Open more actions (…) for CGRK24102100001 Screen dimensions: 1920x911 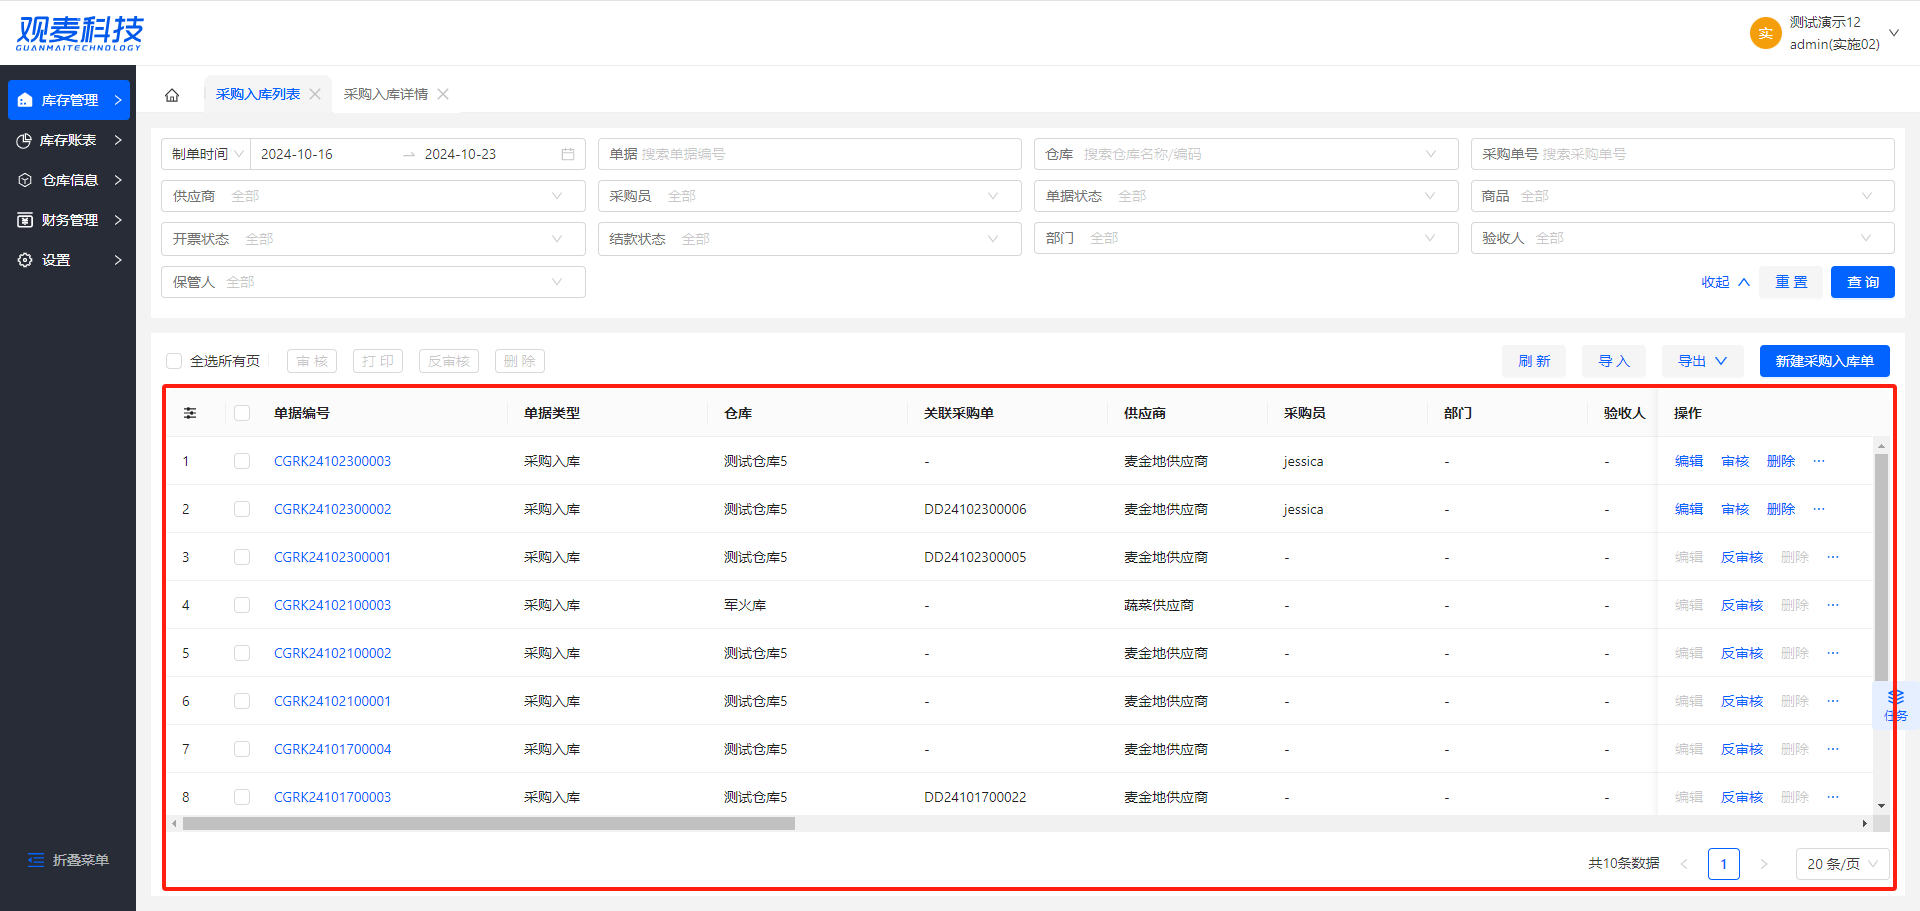tap(1833, 701)
